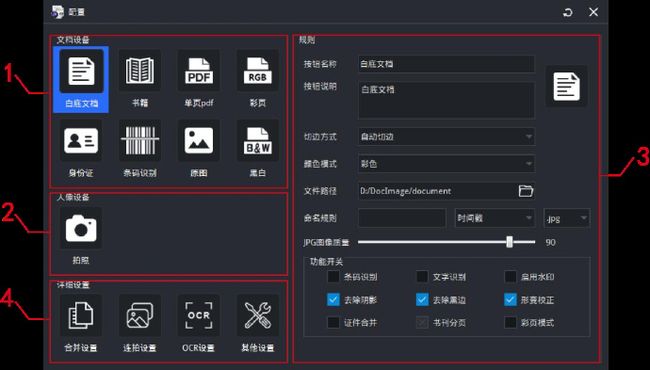Choose the 黑白 B&W mode icon

coord(257,141)
